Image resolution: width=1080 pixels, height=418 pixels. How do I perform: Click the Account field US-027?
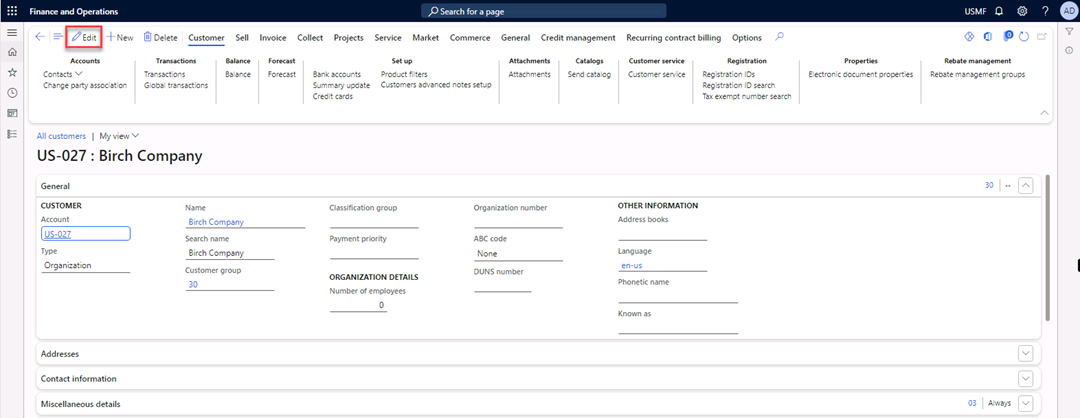pos(85,234)
